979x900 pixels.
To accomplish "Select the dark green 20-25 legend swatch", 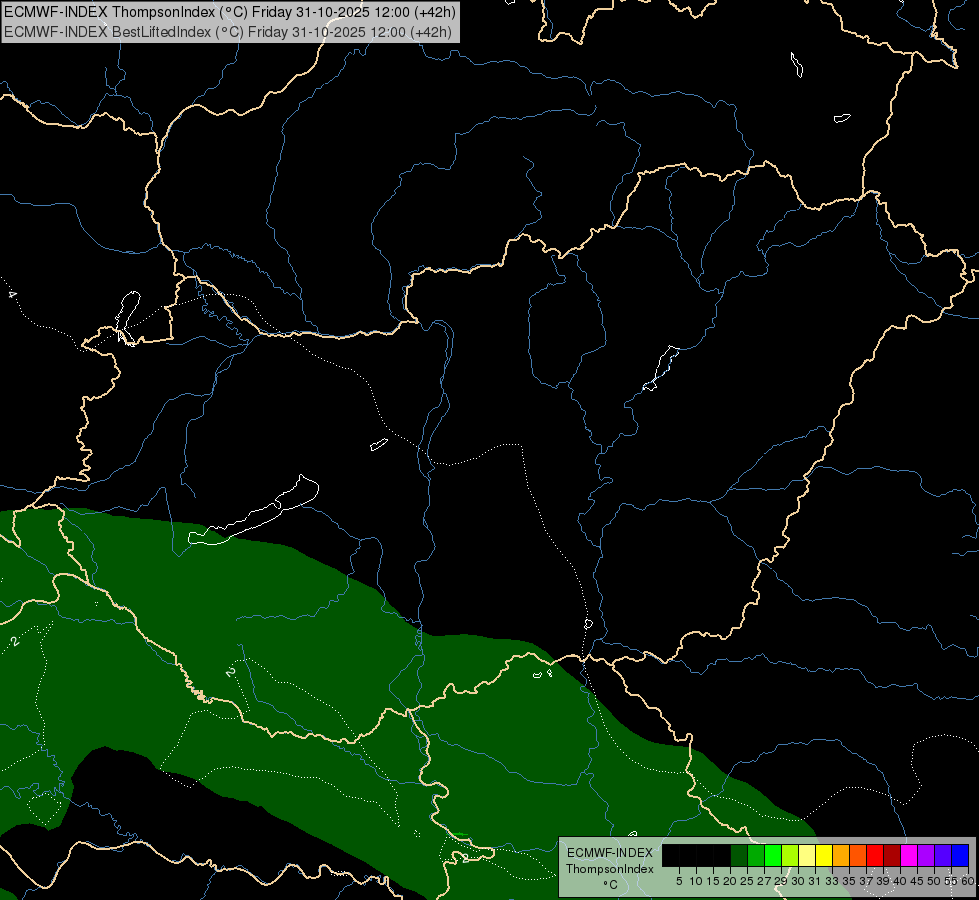I will 739,856.
